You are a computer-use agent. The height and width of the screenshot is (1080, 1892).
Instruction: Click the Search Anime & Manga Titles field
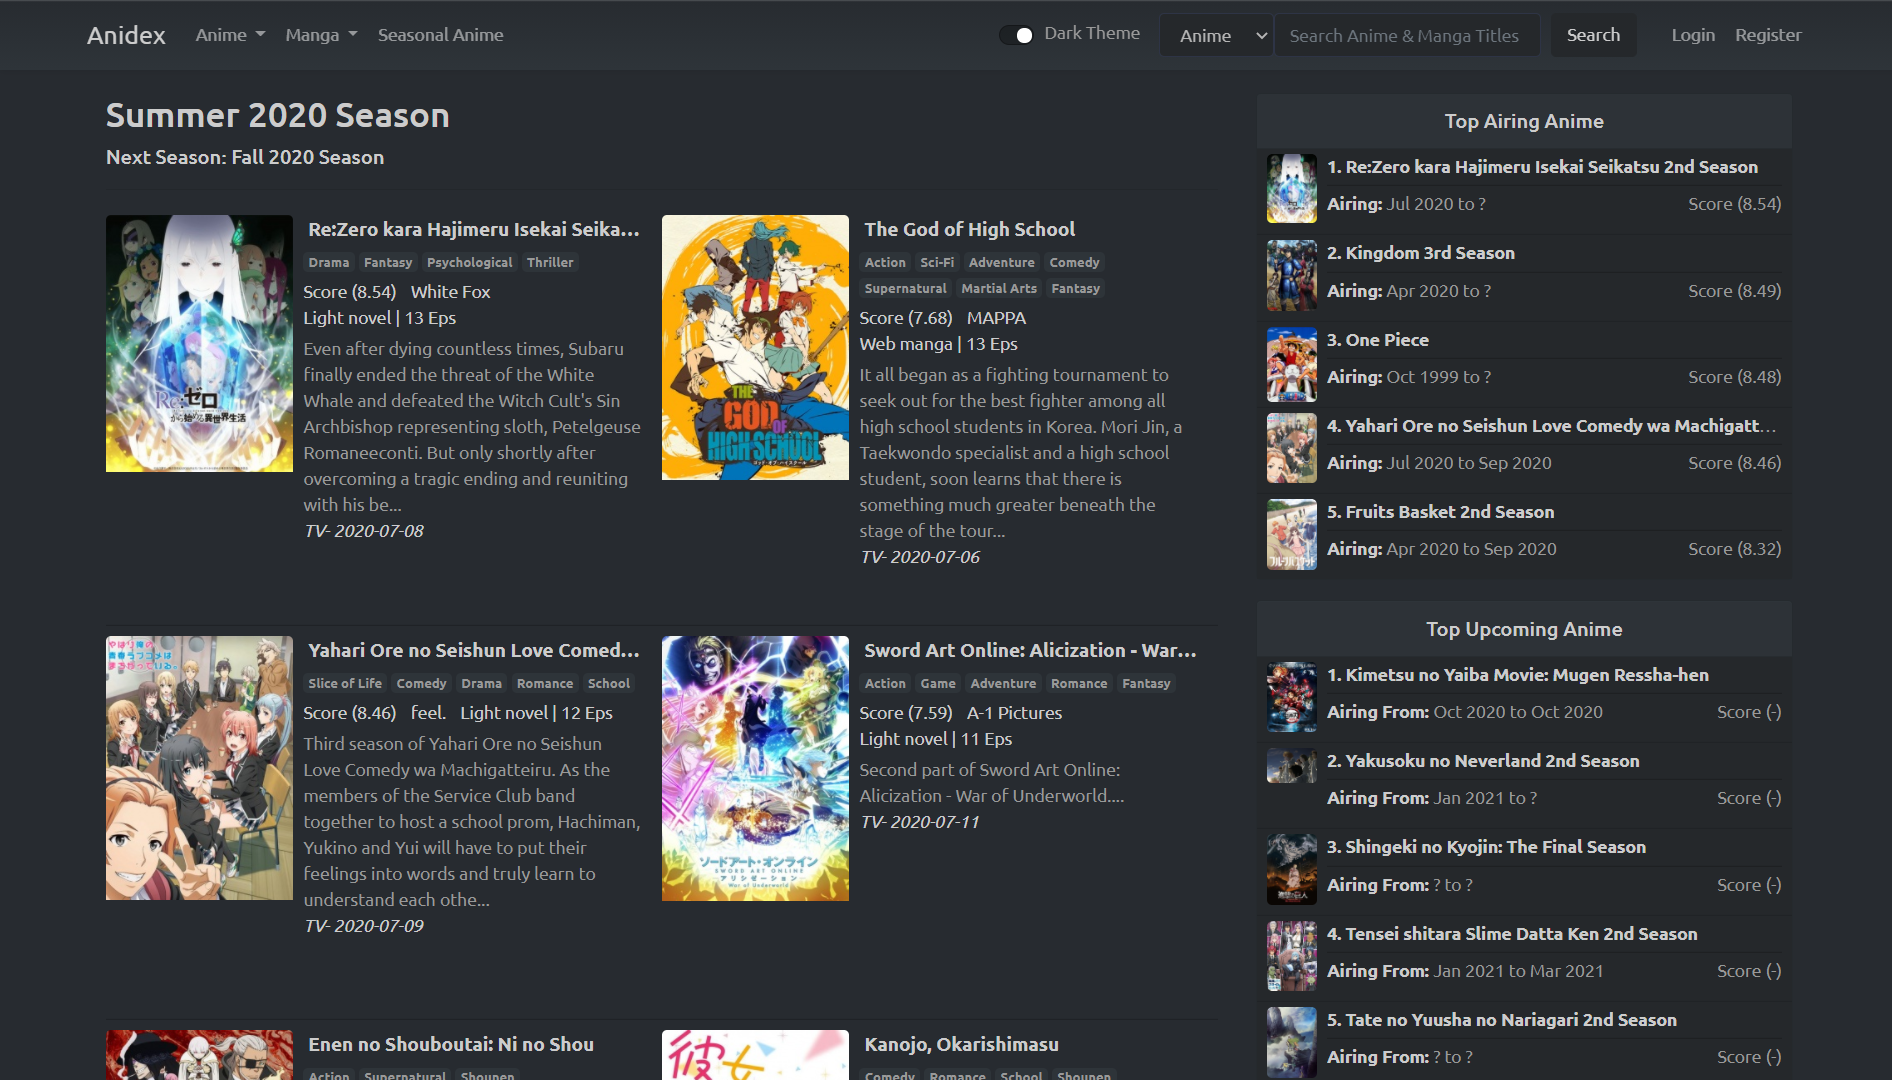1407,36
